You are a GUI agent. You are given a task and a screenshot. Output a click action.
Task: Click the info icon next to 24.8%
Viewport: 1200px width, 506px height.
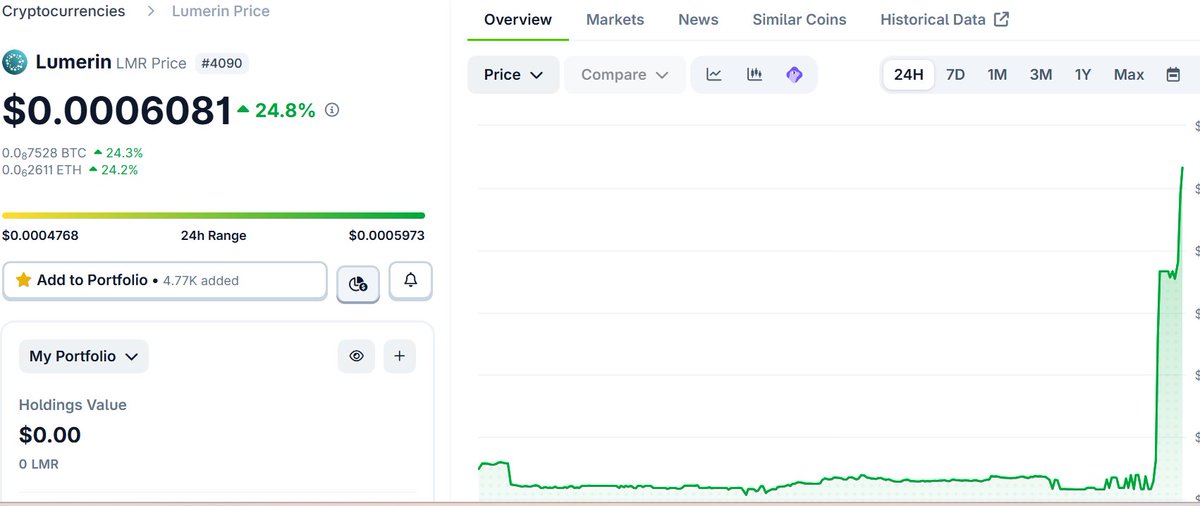click(x=332, y=110)
